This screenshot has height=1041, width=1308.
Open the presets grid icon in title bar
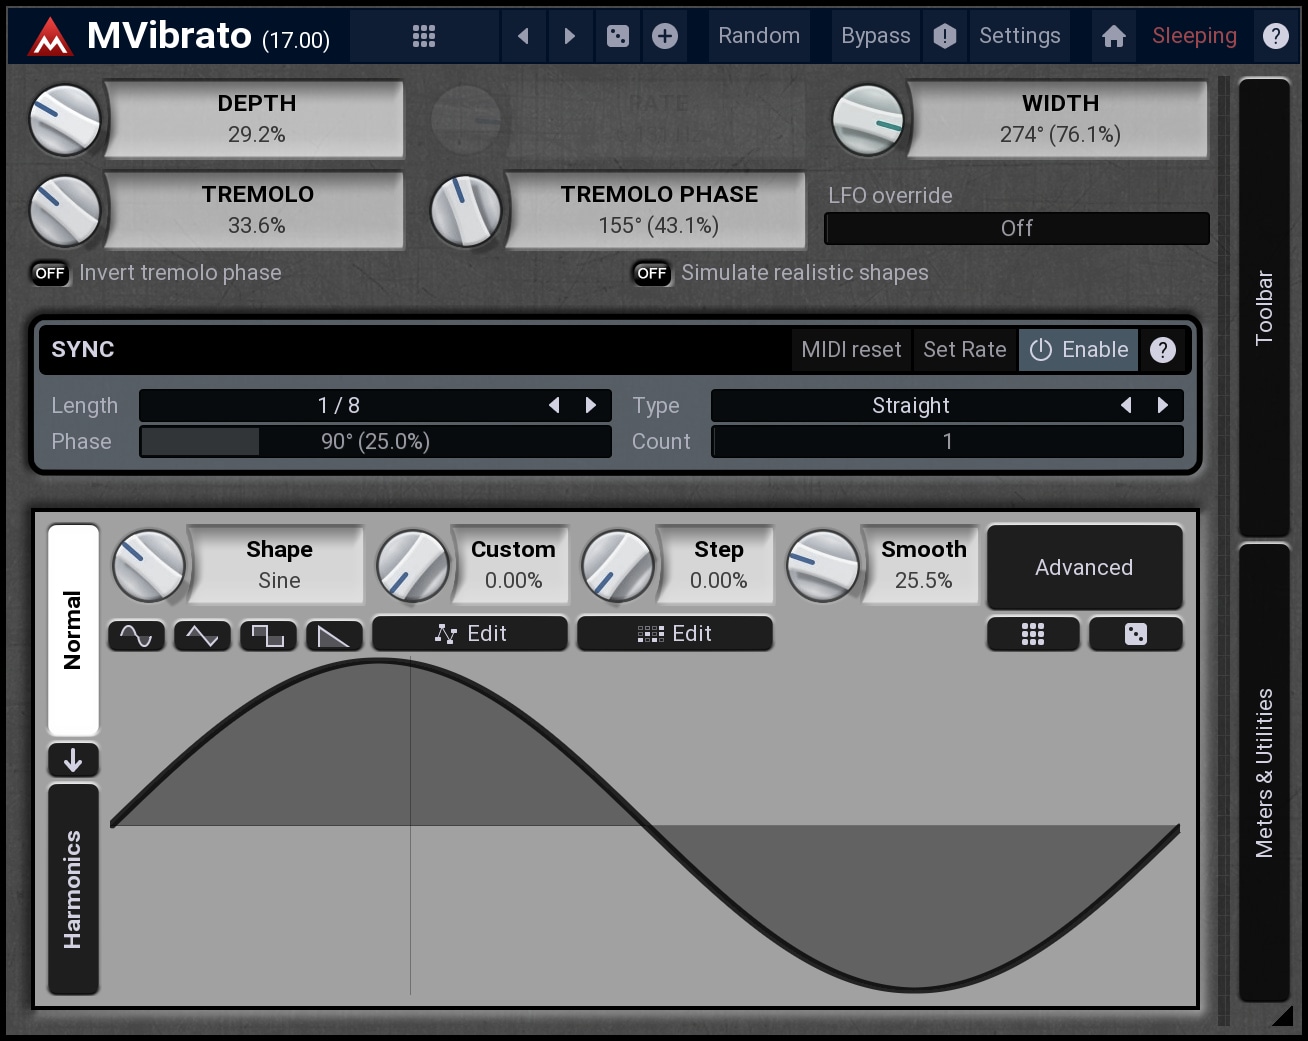(x=424, y=36)
